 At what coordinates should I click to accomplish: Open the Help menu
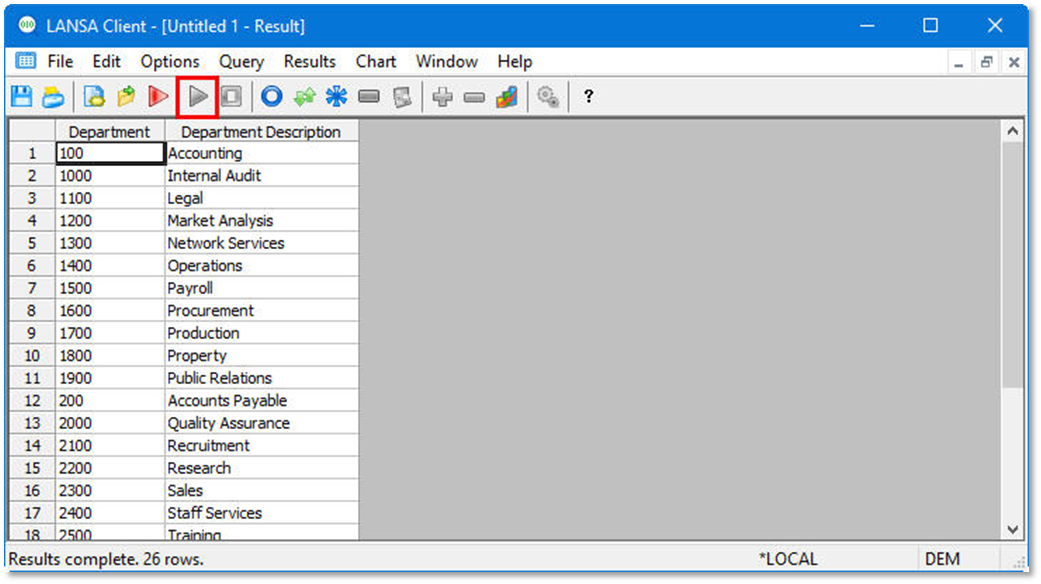515,62
